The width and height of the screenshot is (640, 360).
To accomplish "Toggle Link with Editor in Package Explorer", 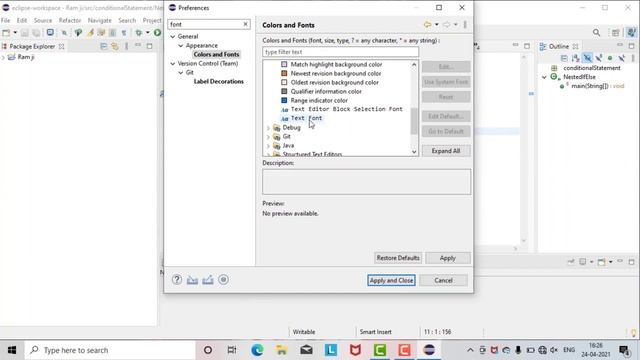I will [115, 47].
